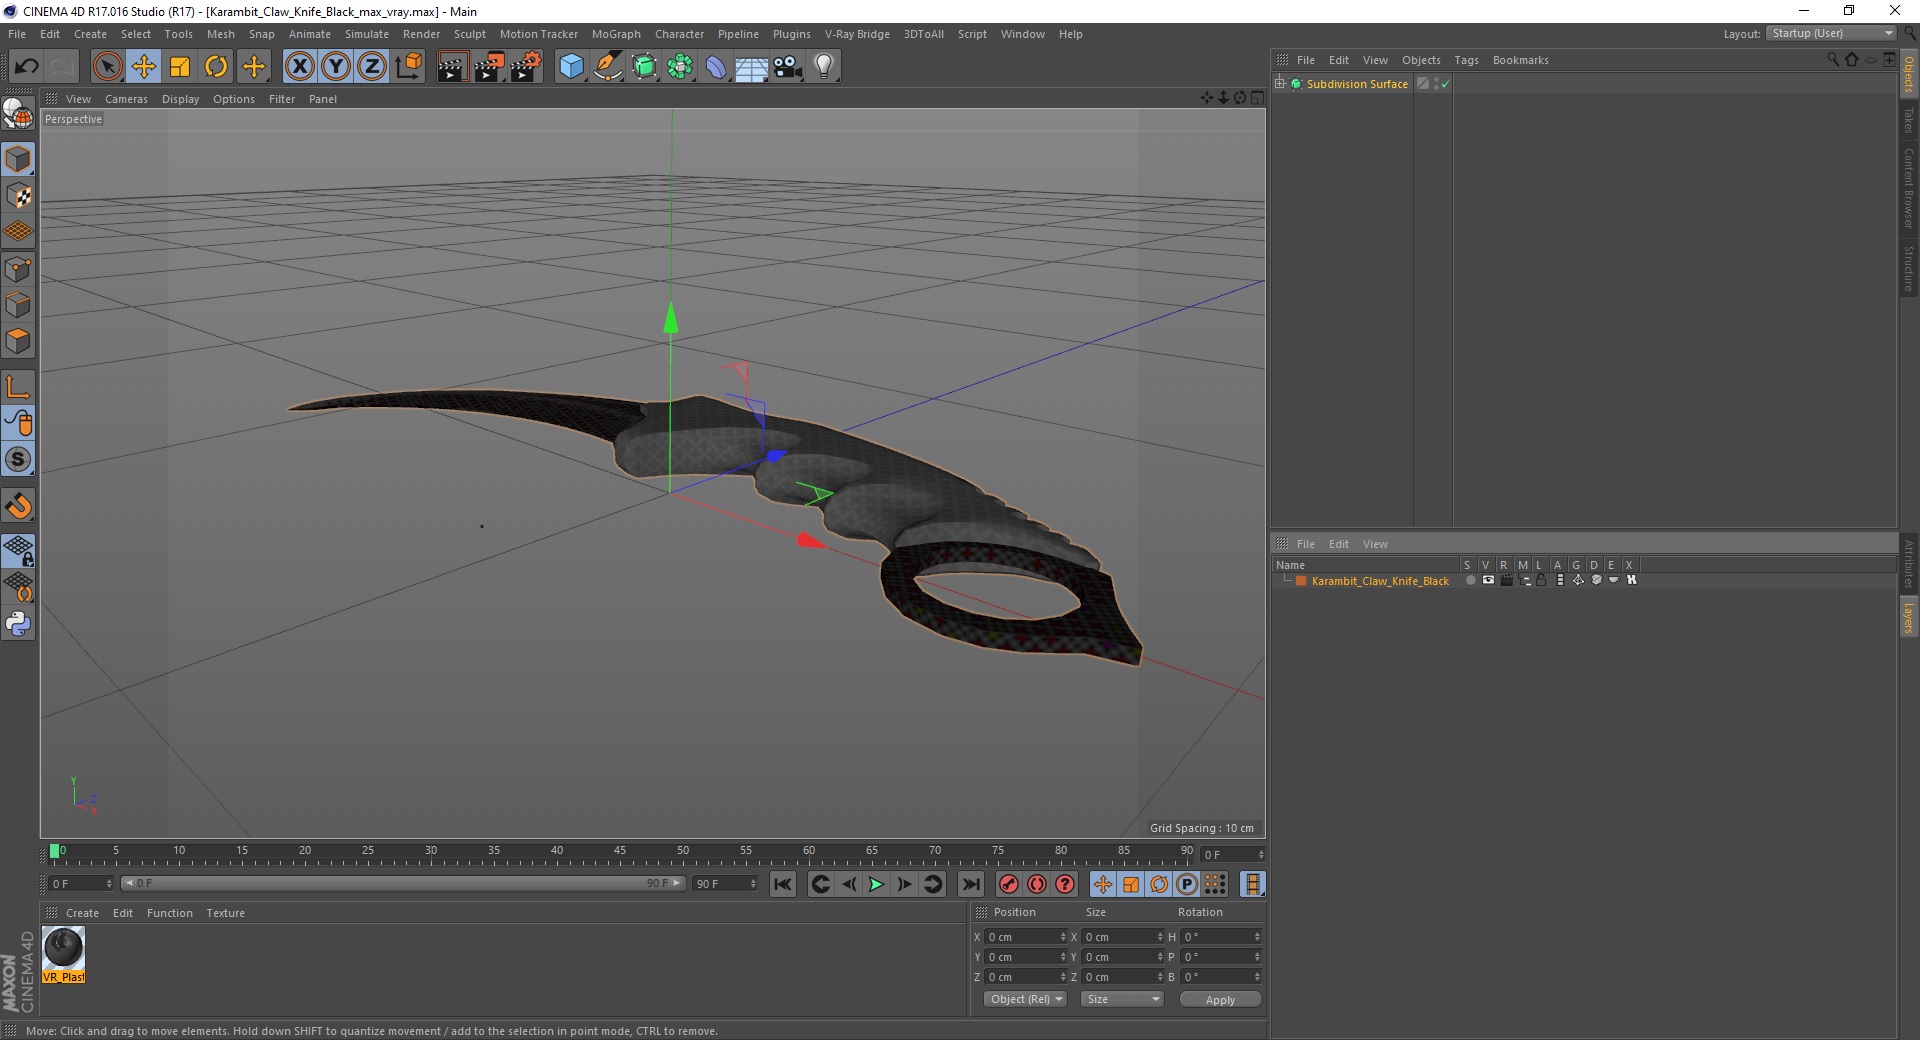
Task: Click Play Forwards button
Action: [876, 884]
